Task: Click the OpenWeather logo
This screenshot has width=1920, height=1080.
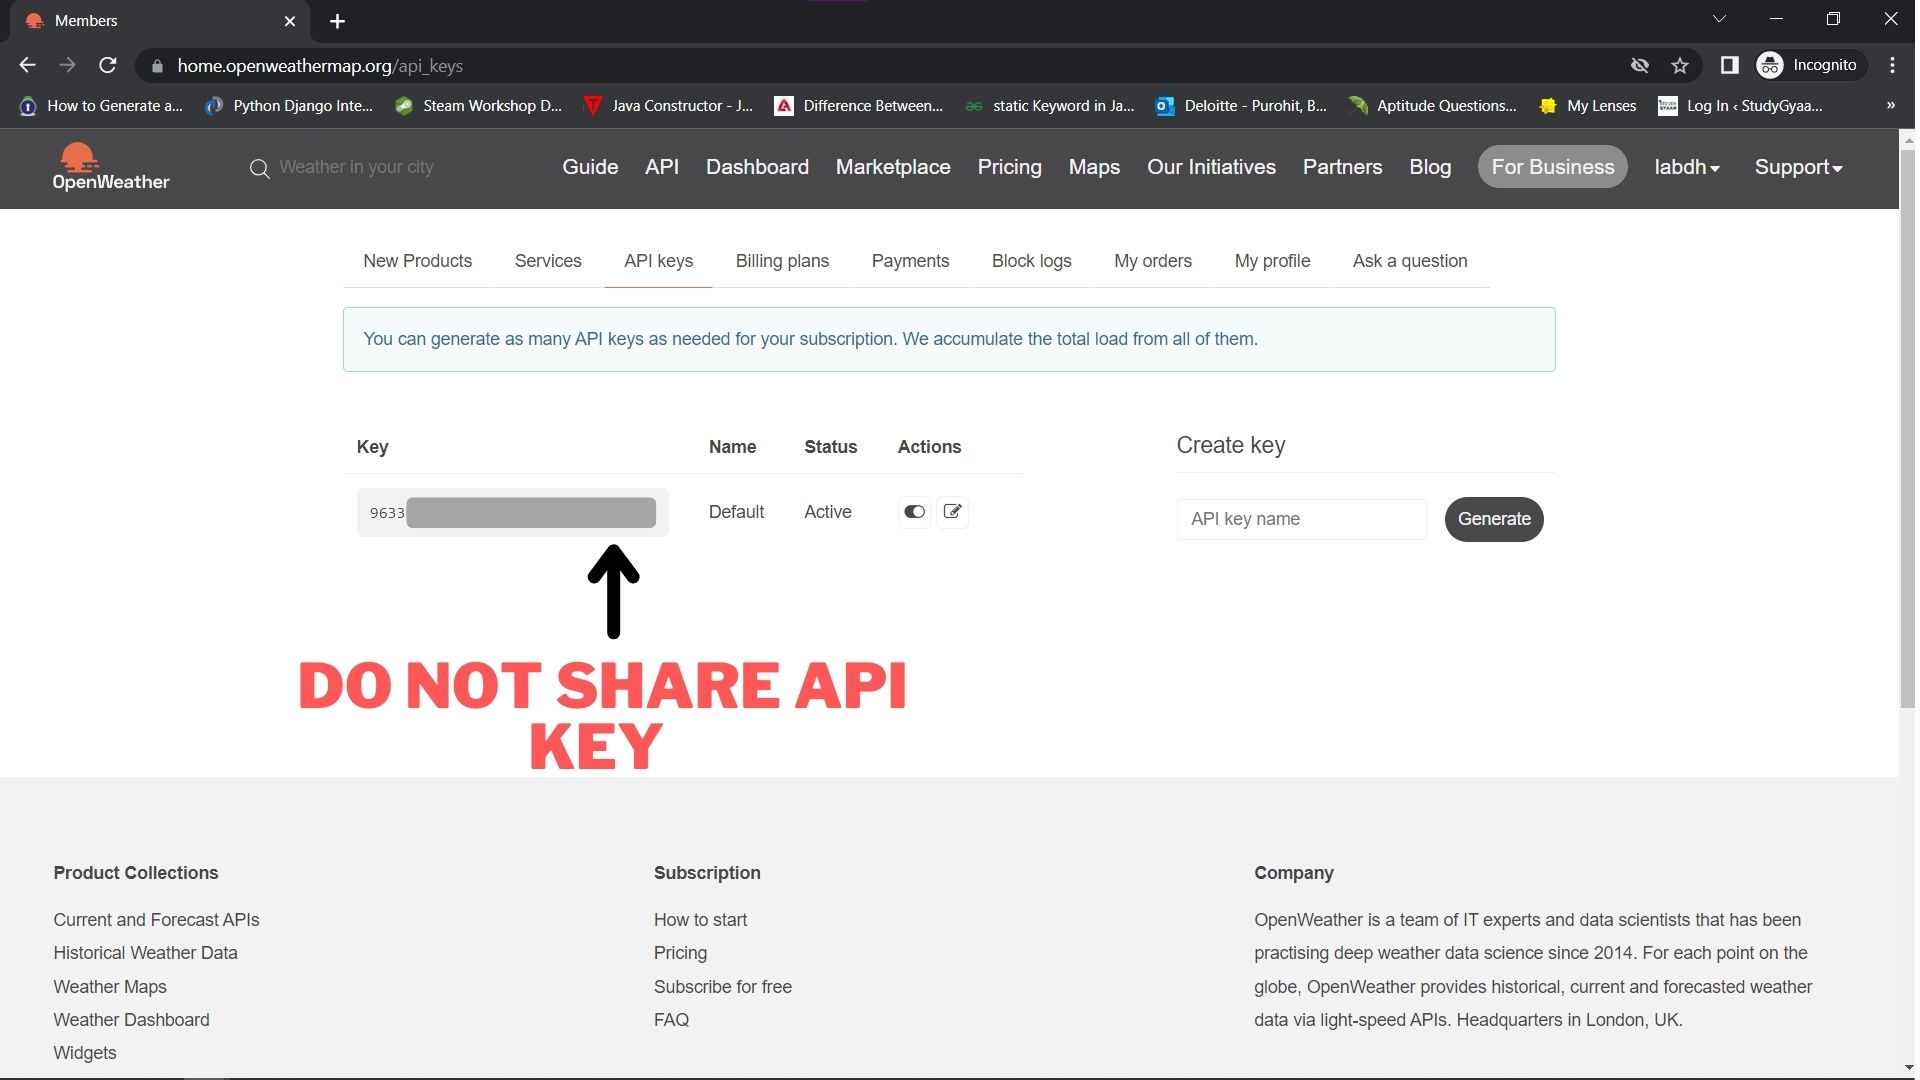Action: click(x=110, y=167)
